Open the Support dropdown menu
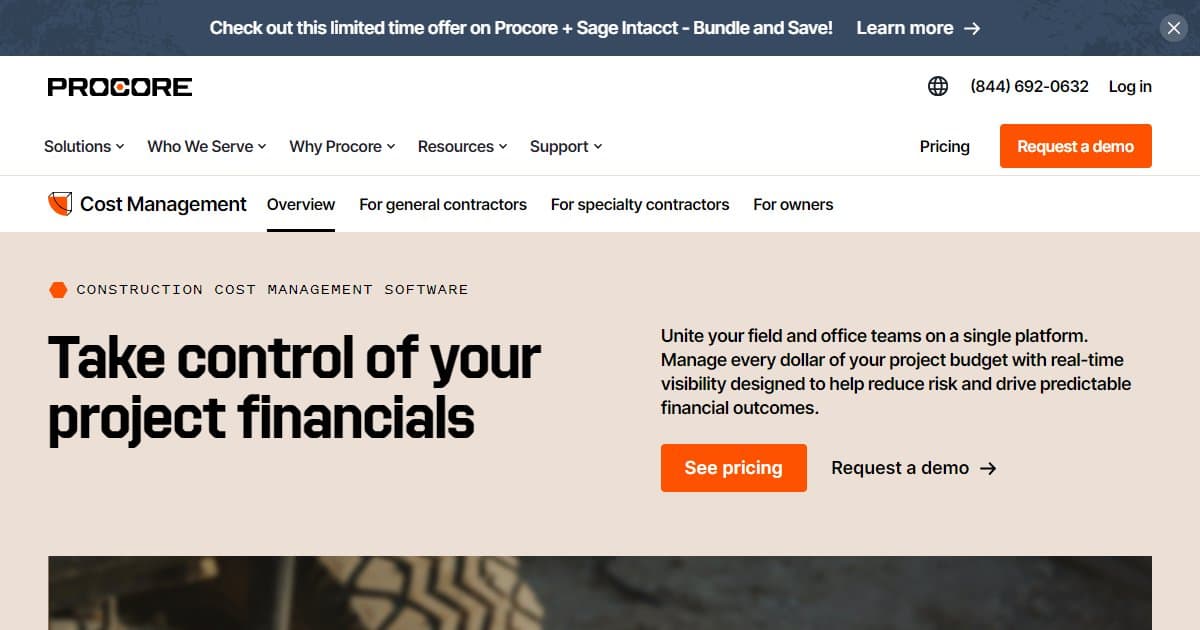 click(x=565, y=146)
